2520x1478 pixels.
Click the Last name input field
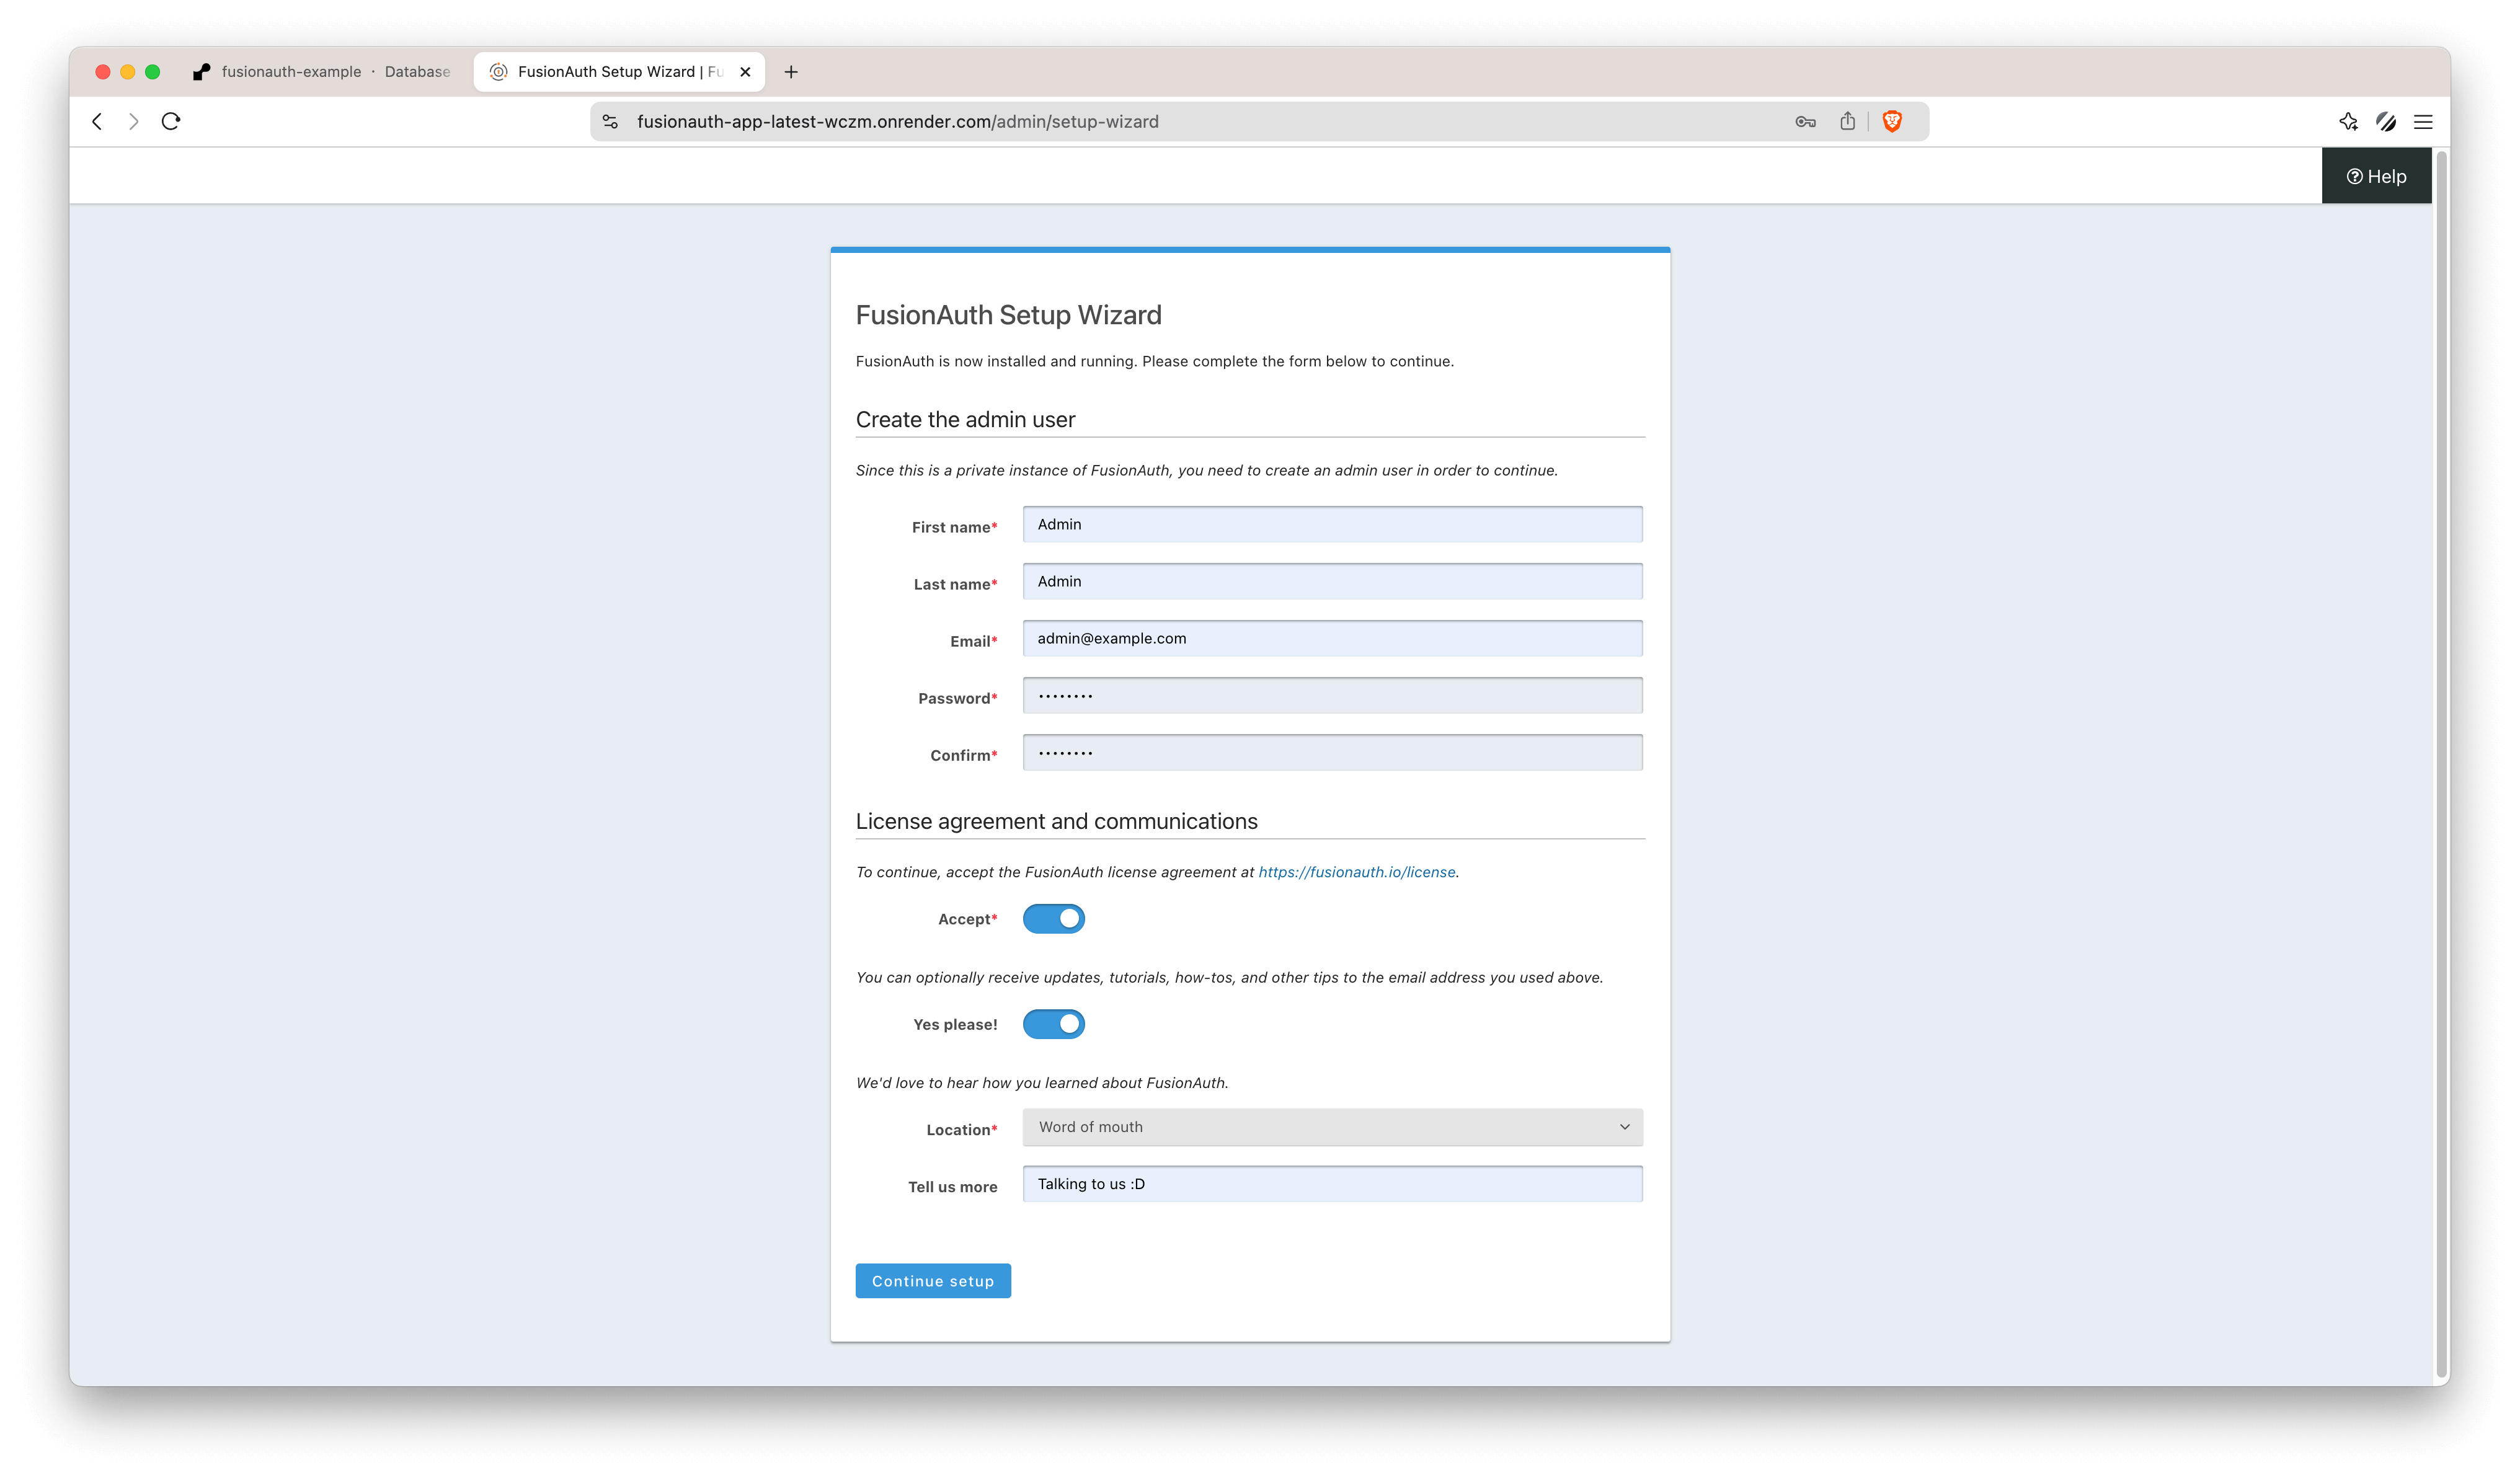pos(1332,581)
